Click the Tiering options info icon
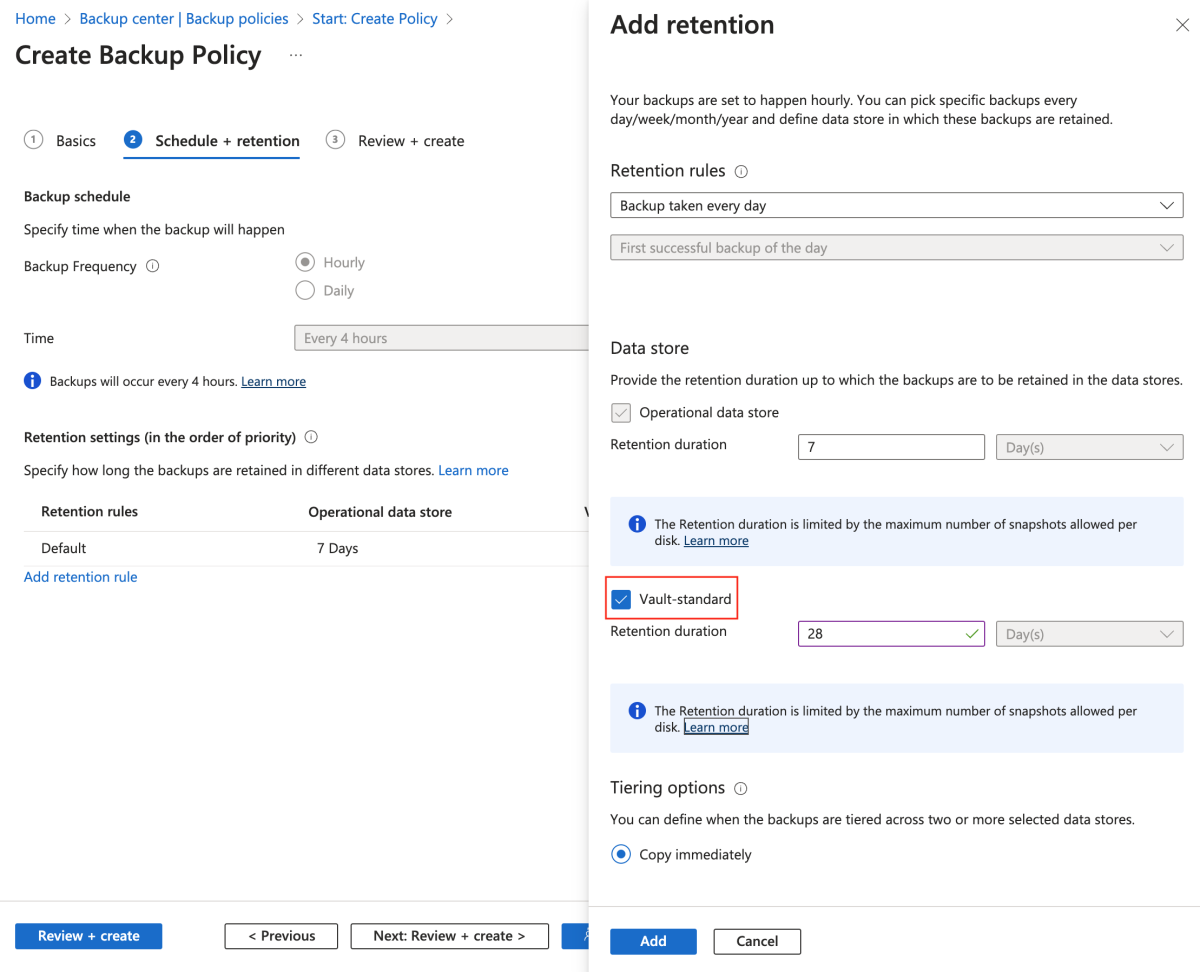Image resolution: width=1200 pixels, height=972 pixels. (740, 789)
